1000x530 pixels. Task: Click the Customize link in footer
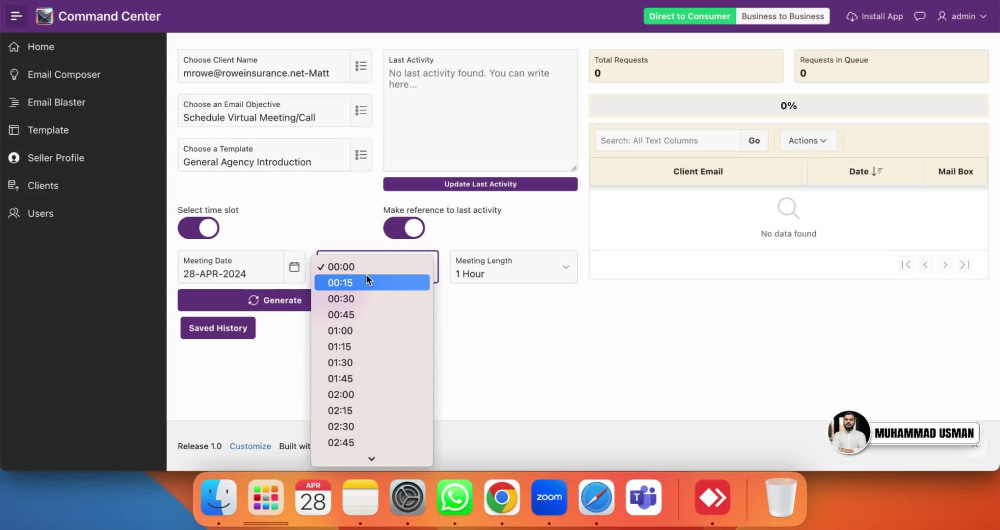tap(250, 446)
